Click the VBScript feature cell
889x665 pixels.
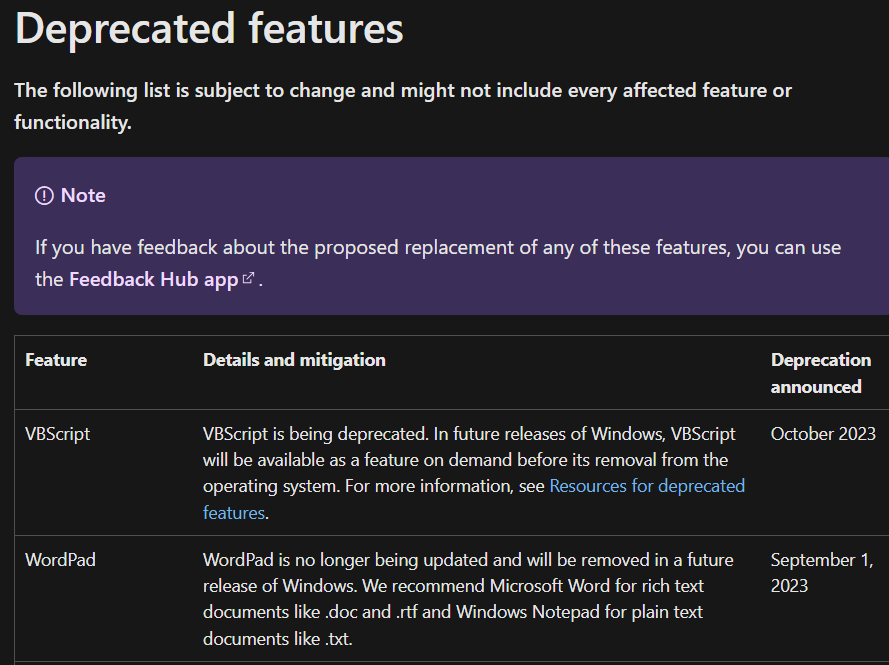[58, 434]
